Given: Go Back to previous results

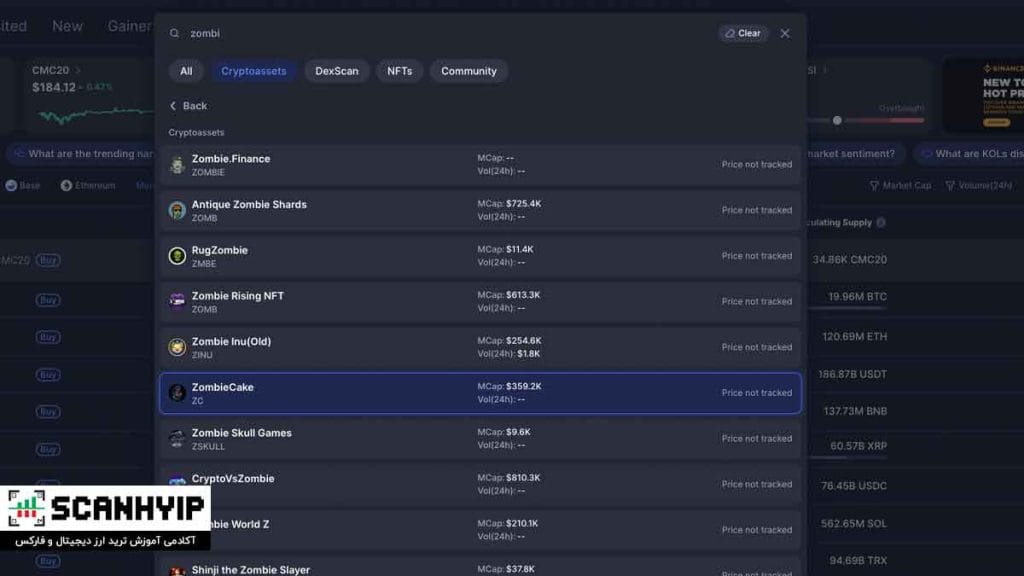Looking at the screenshot, I should pyautogui.click(x=188, y=106).
